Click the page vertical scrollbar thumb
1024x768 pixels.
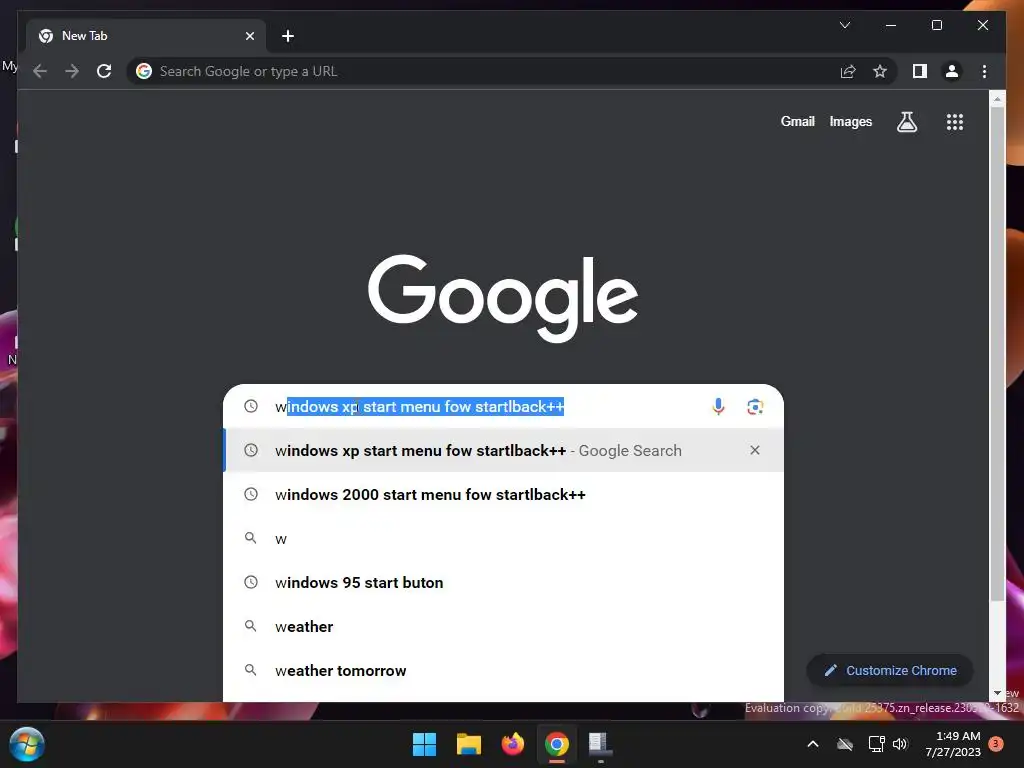pos(997,353)
